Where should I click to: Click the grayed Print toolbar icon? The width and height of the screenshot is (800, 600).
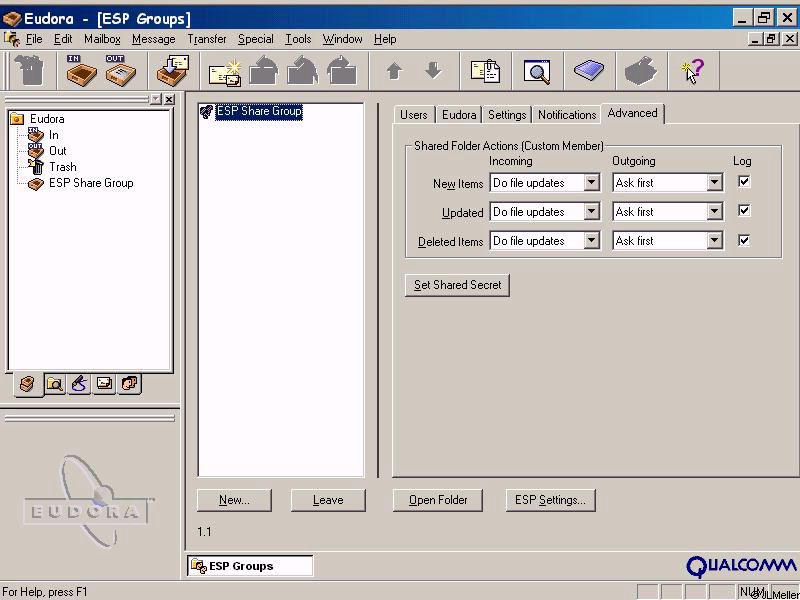point(641,70)
